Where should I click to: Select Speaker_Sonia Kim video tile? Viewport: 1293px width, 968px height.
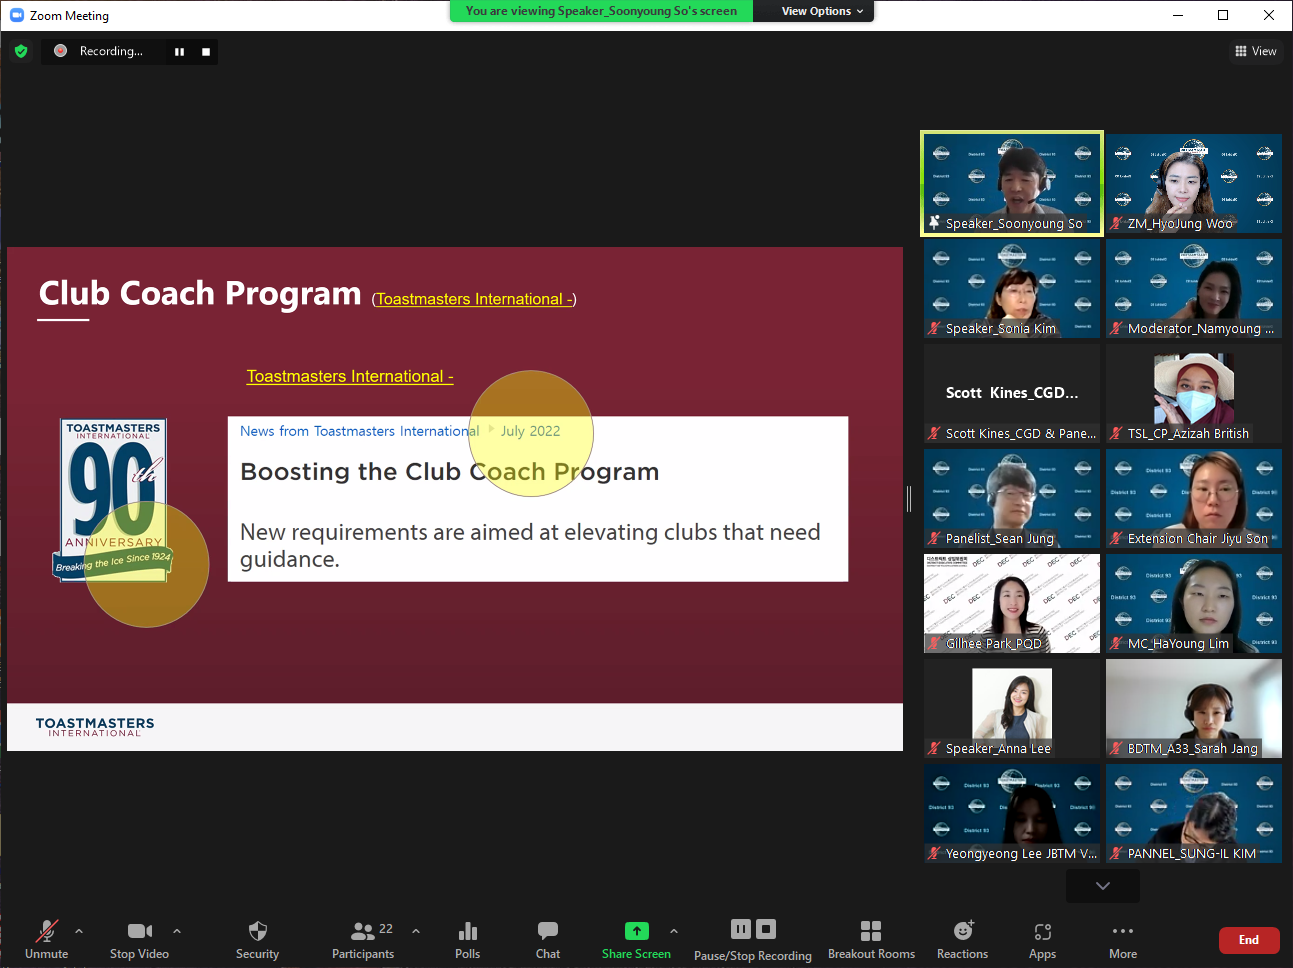coord(1012,289)
